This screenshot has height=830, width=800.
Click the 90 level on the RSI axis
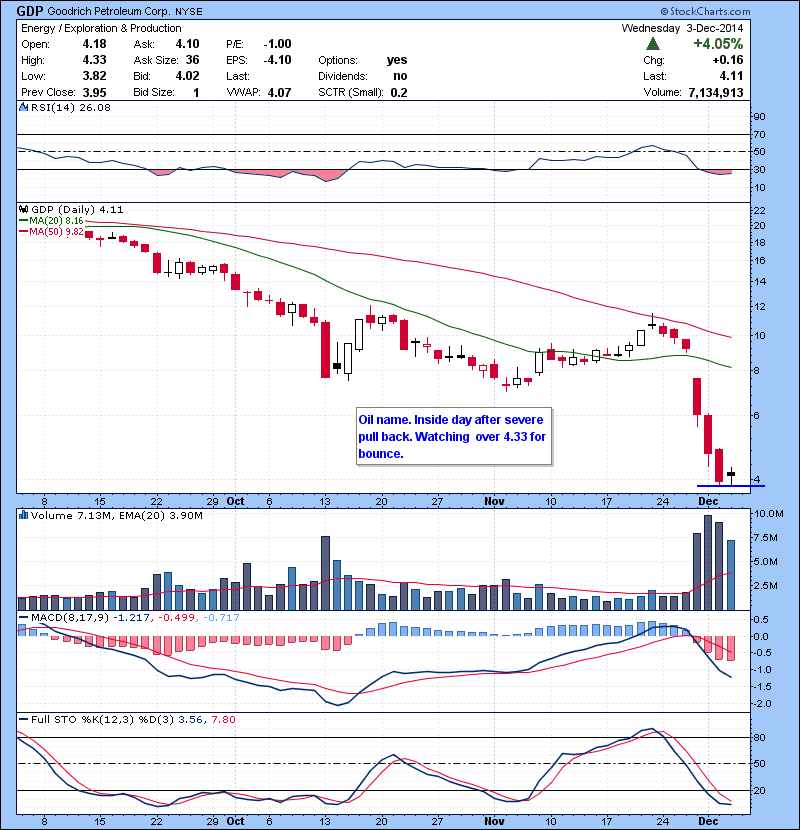coord(759,116)
